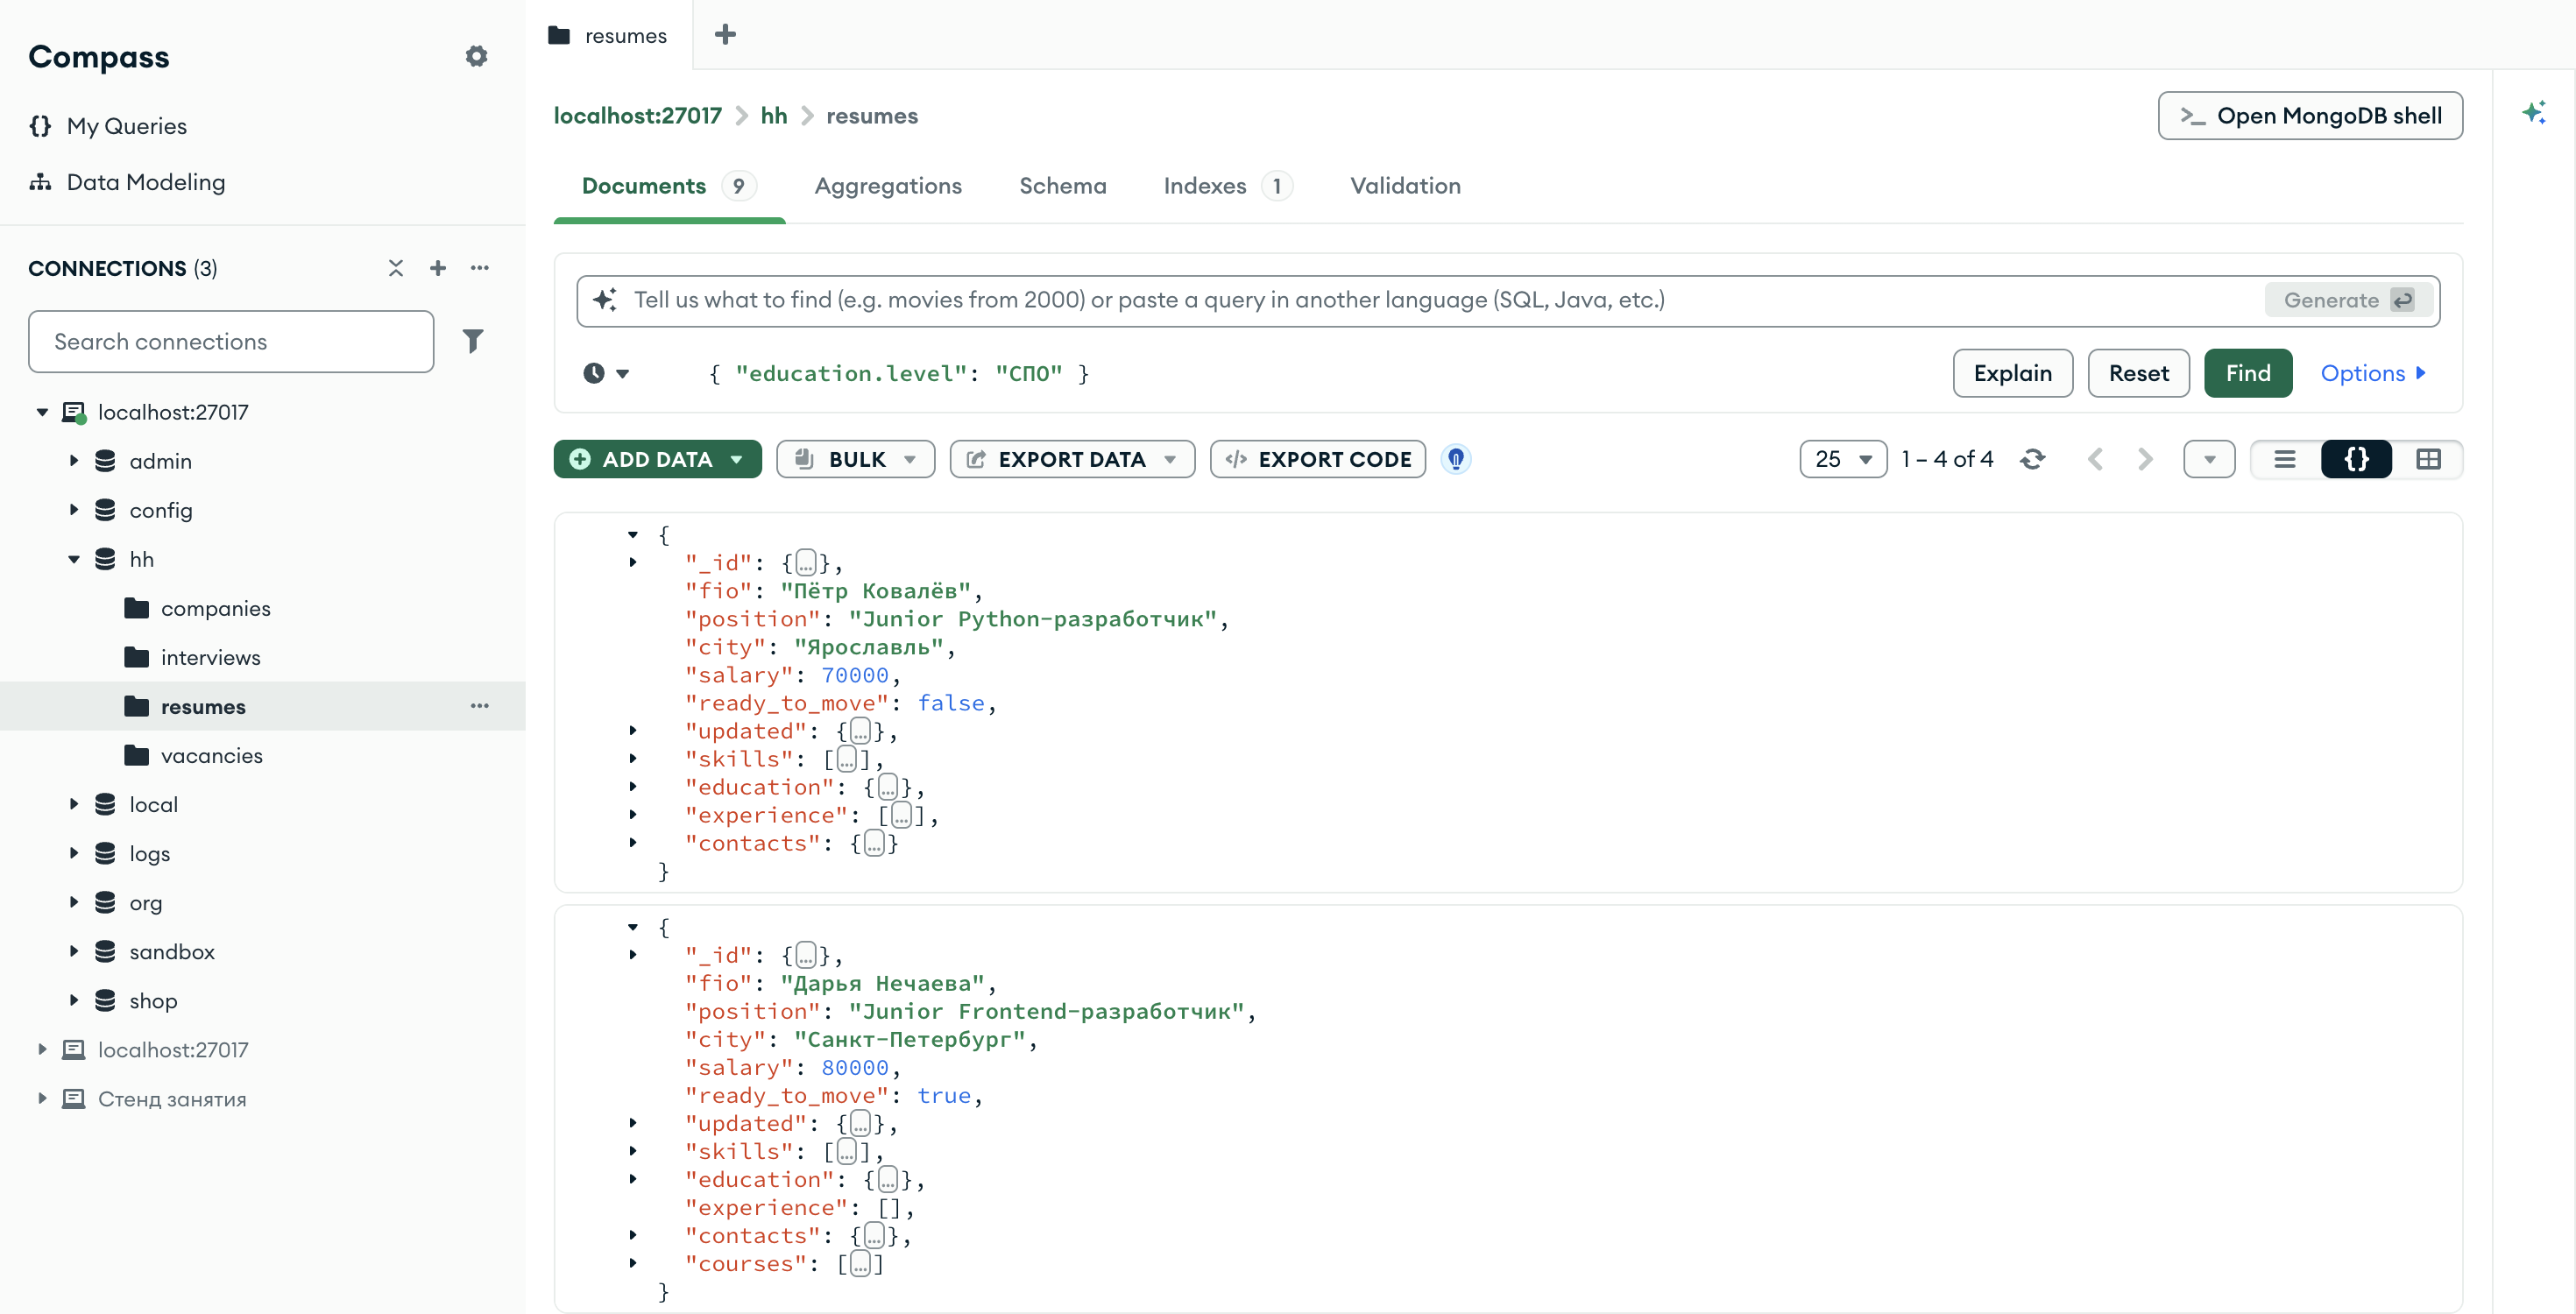The height and width of the screenshot is (1314, 2576).
Task: Open the 25 per page dropdown
Action: coord(1842,459)
